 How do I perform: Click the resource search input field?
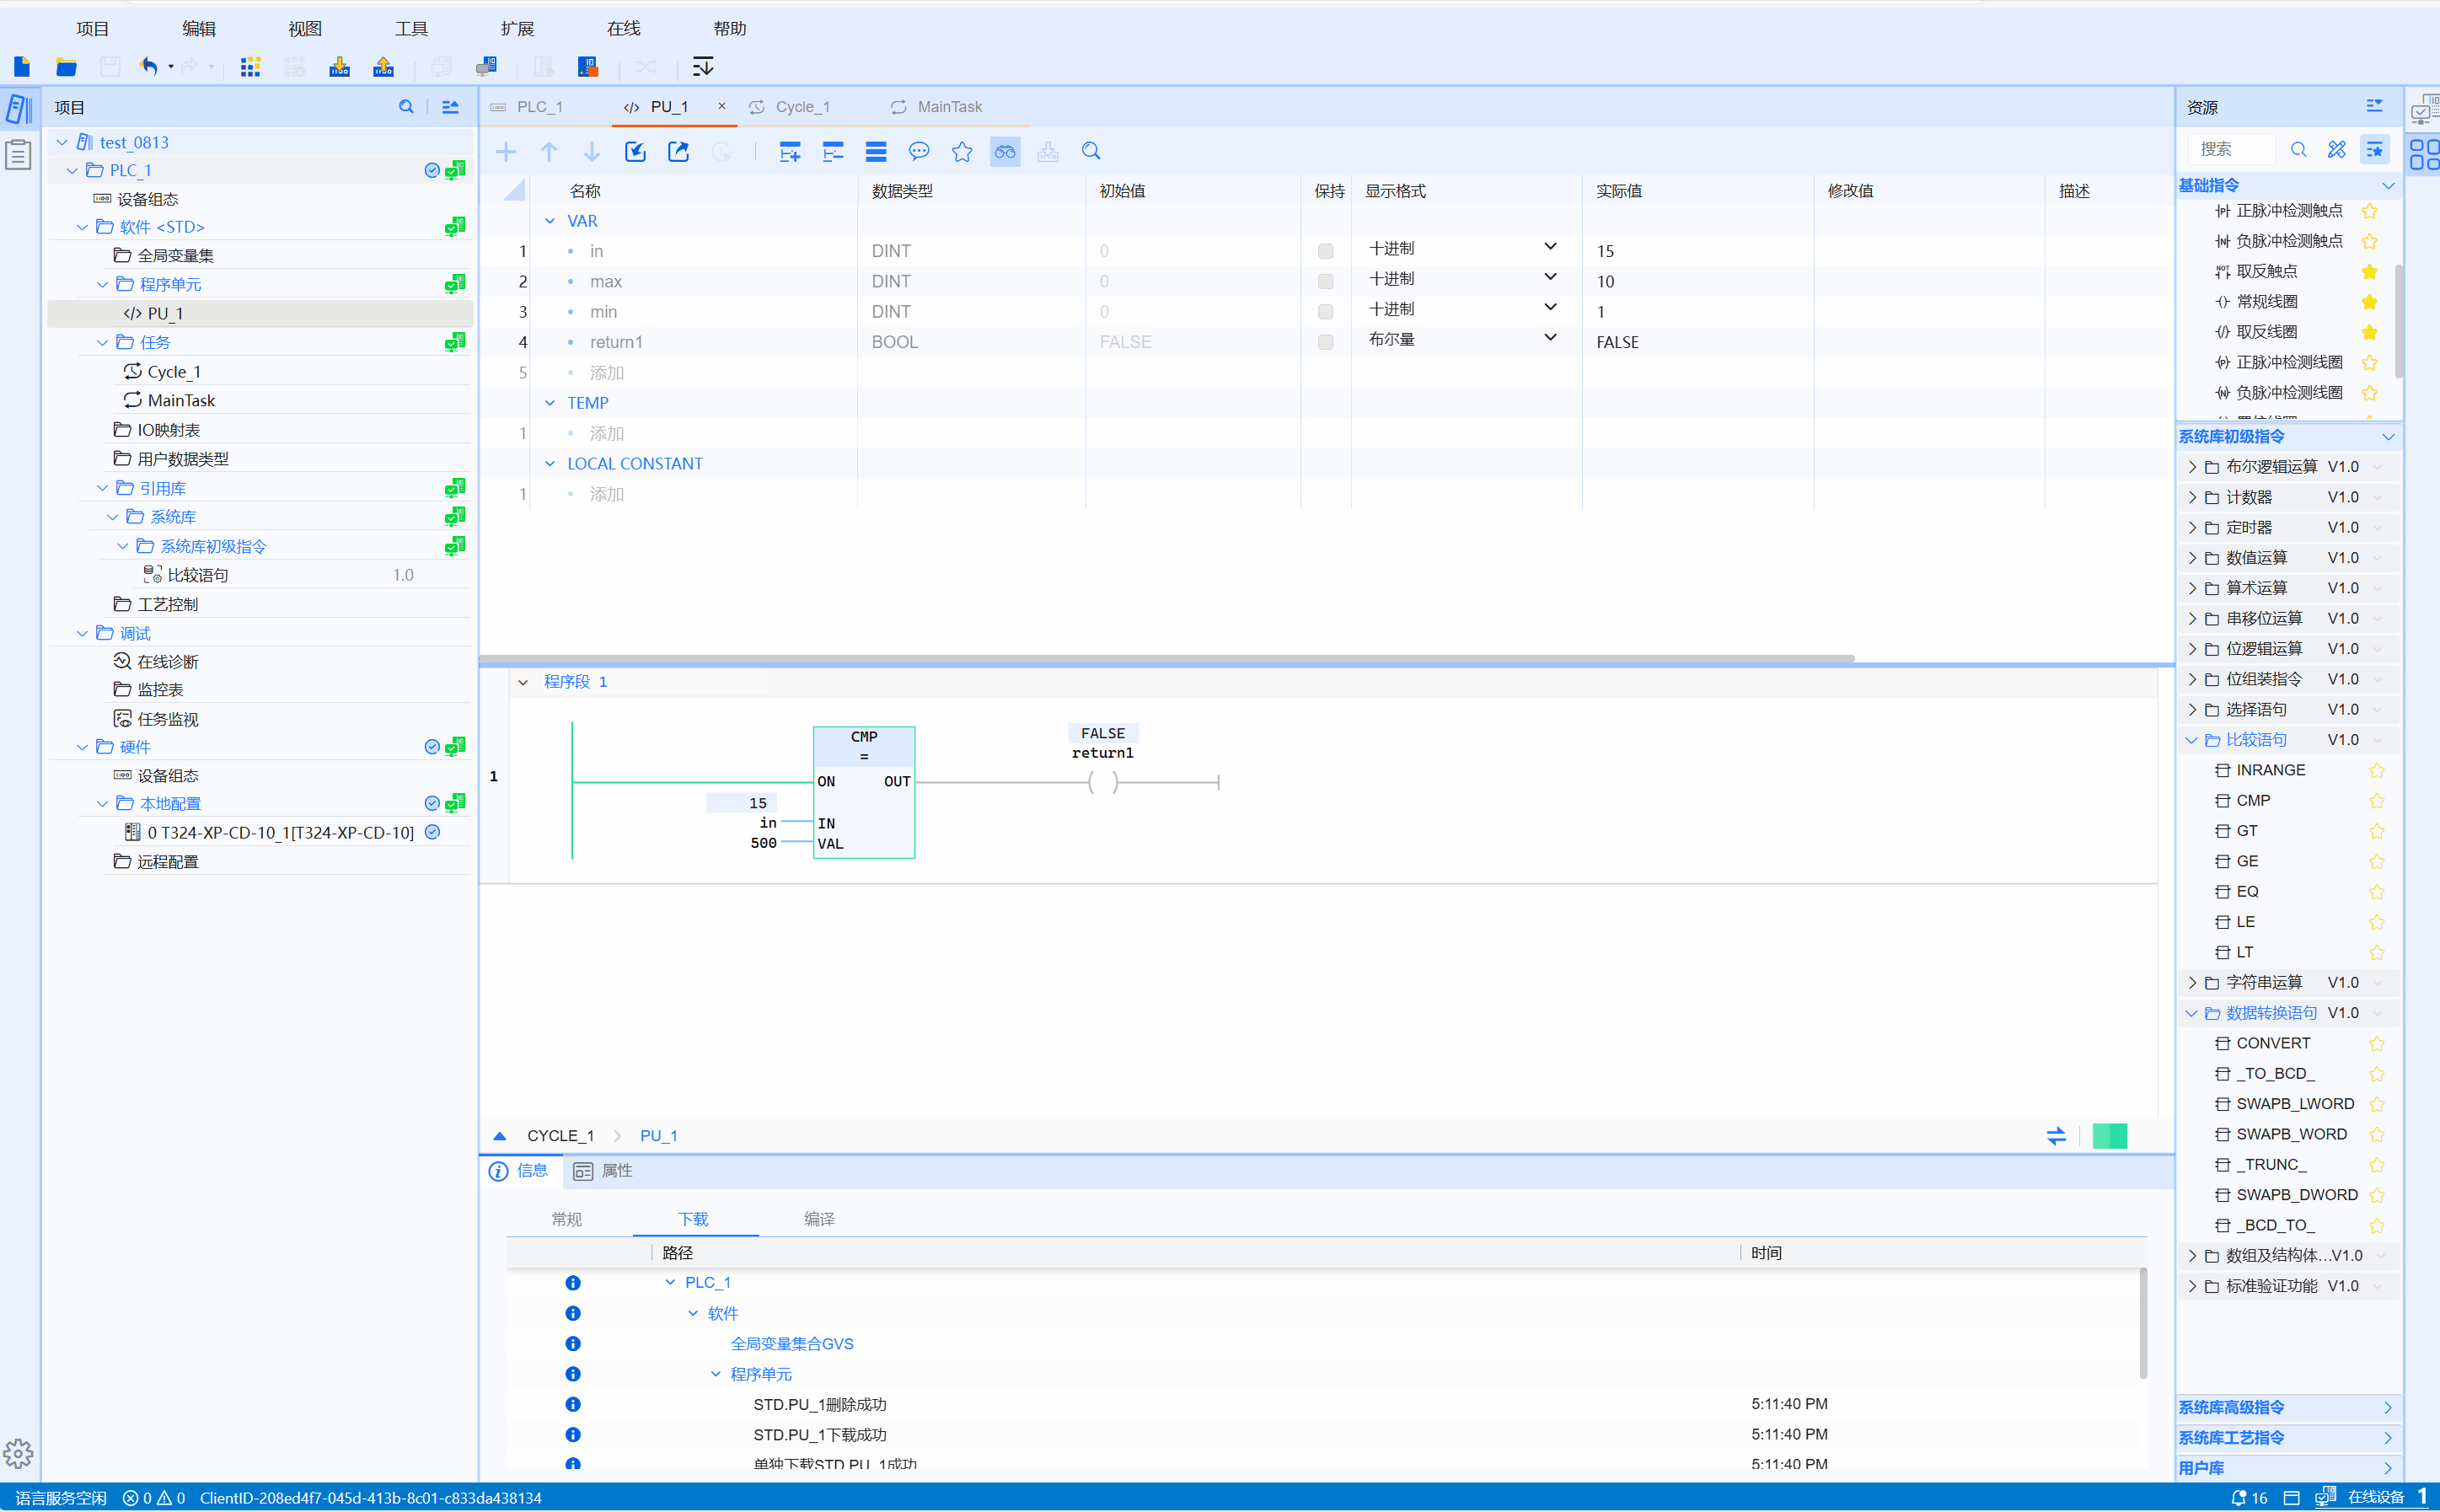tap(2232, 149)
